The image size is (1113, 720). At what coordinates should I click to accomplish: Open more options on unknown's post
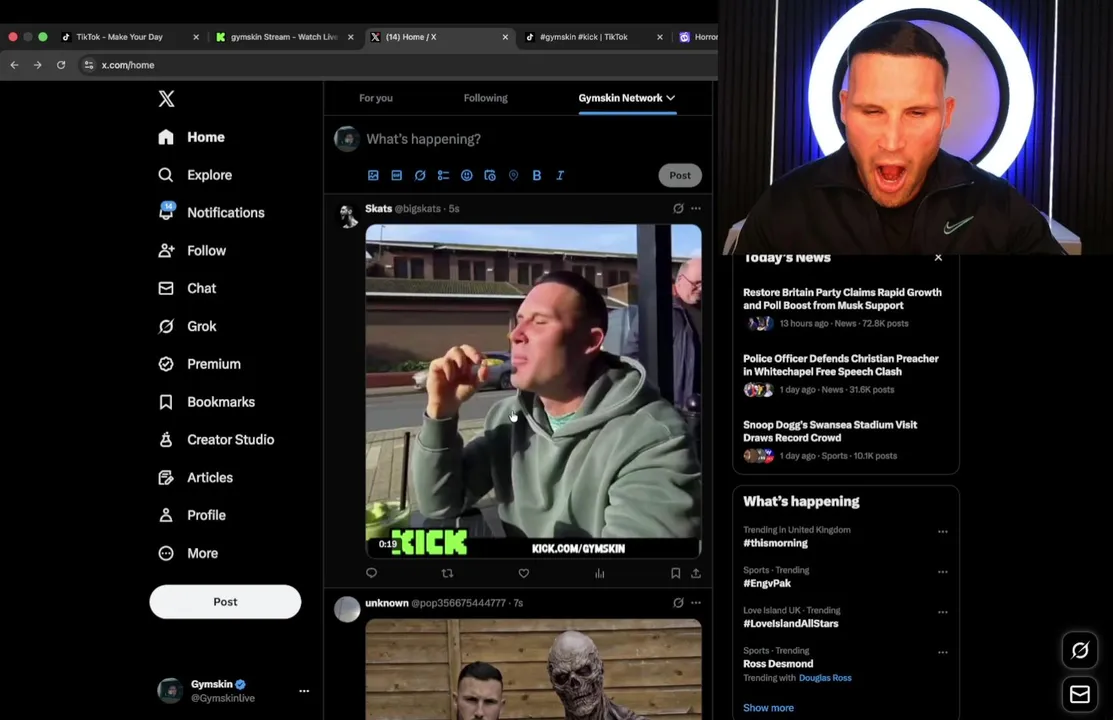696,603
